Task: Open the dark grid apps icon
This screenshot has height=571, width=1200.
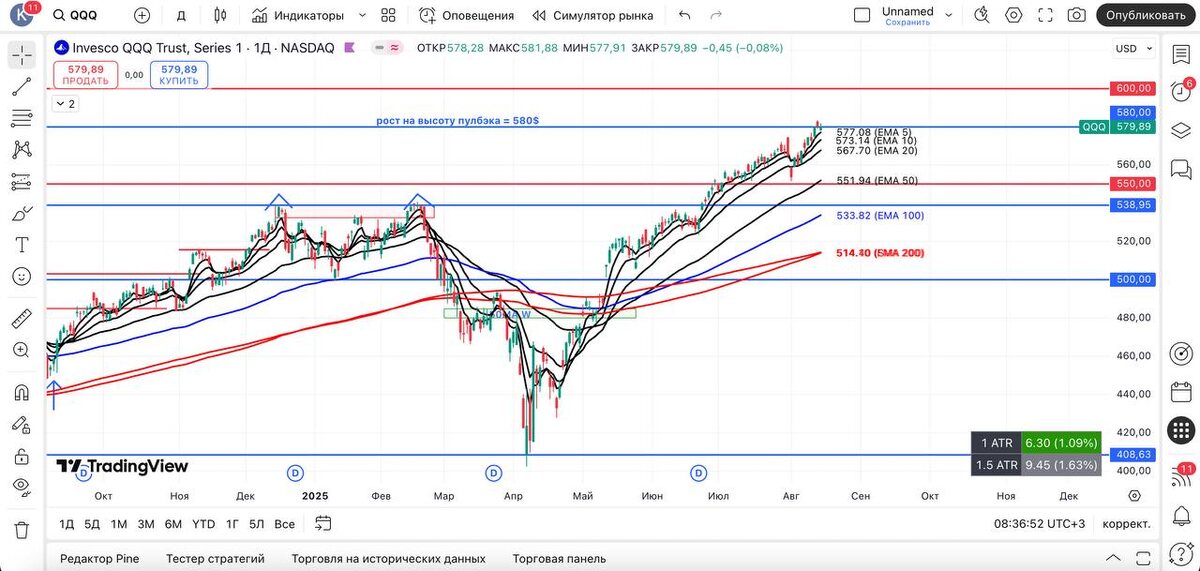Action: pyautogui.click(x=1181, y=430)
